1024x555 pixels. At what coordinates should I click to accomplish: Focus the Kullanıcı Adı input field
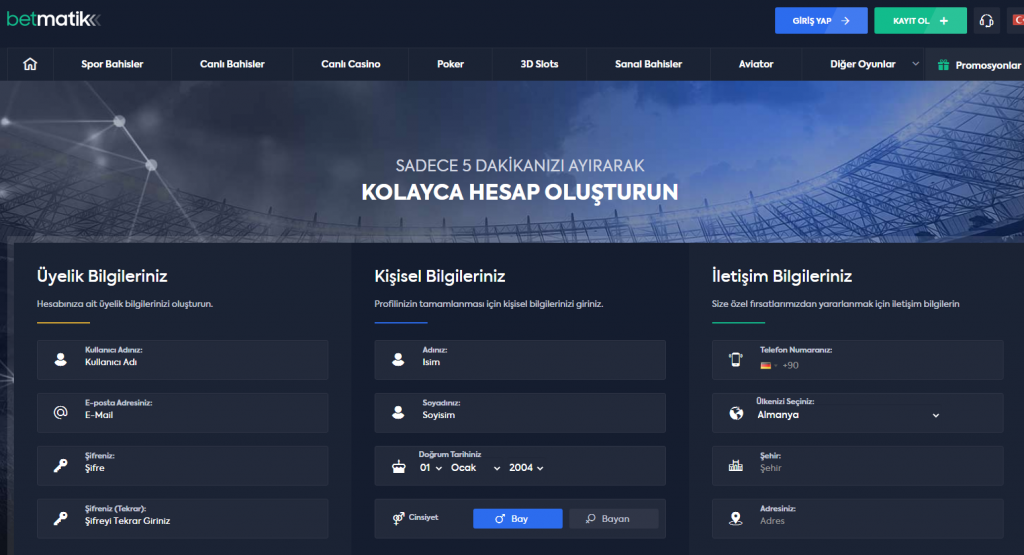tap(182, 360)
